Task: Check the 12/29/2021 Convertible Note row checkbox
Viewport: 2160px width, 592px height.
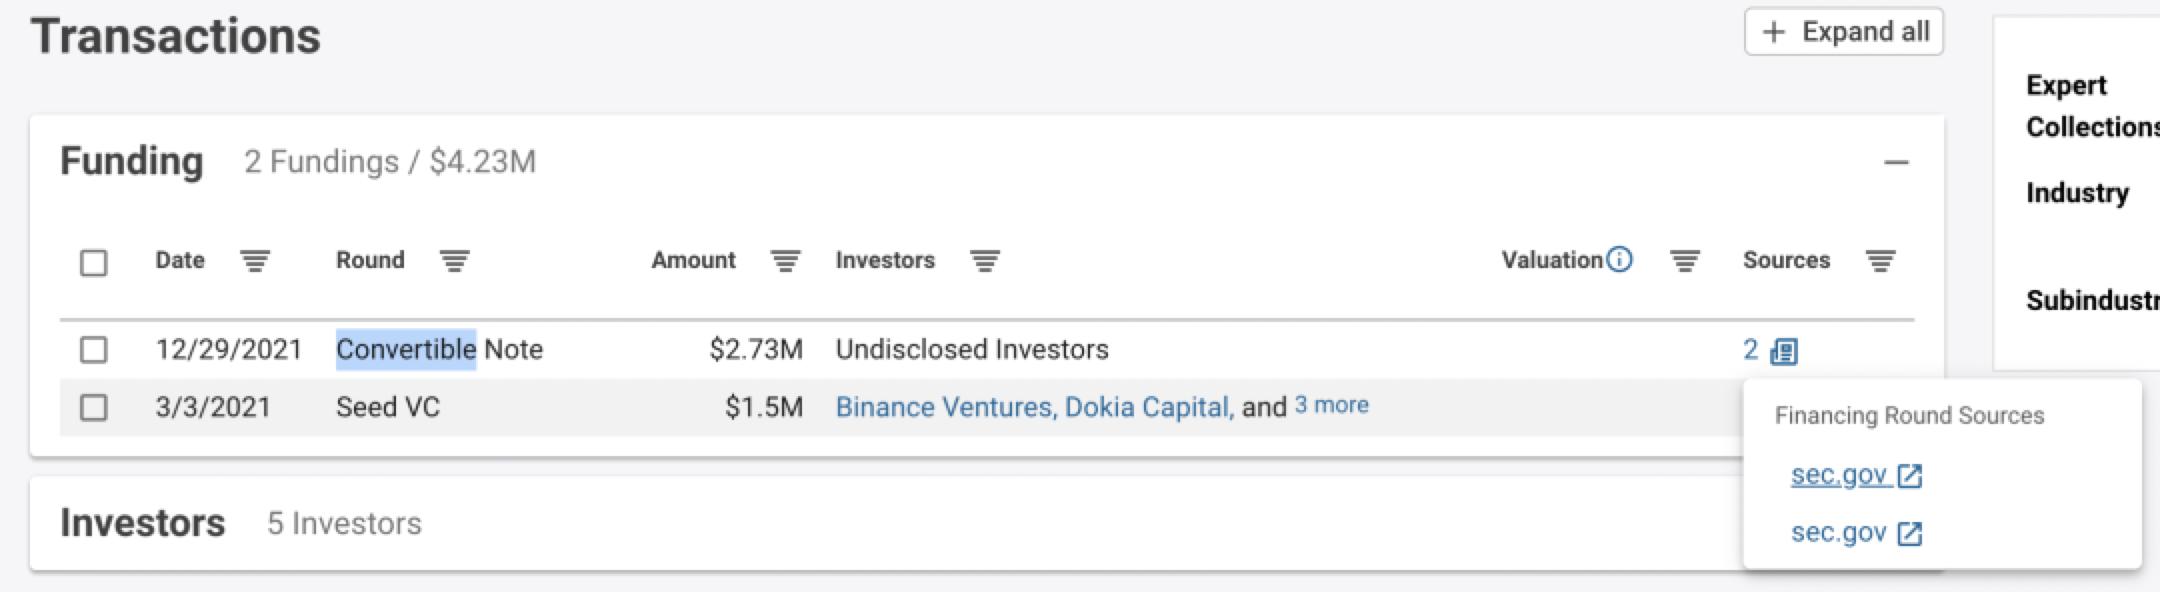Action: [x=94, y=350]
